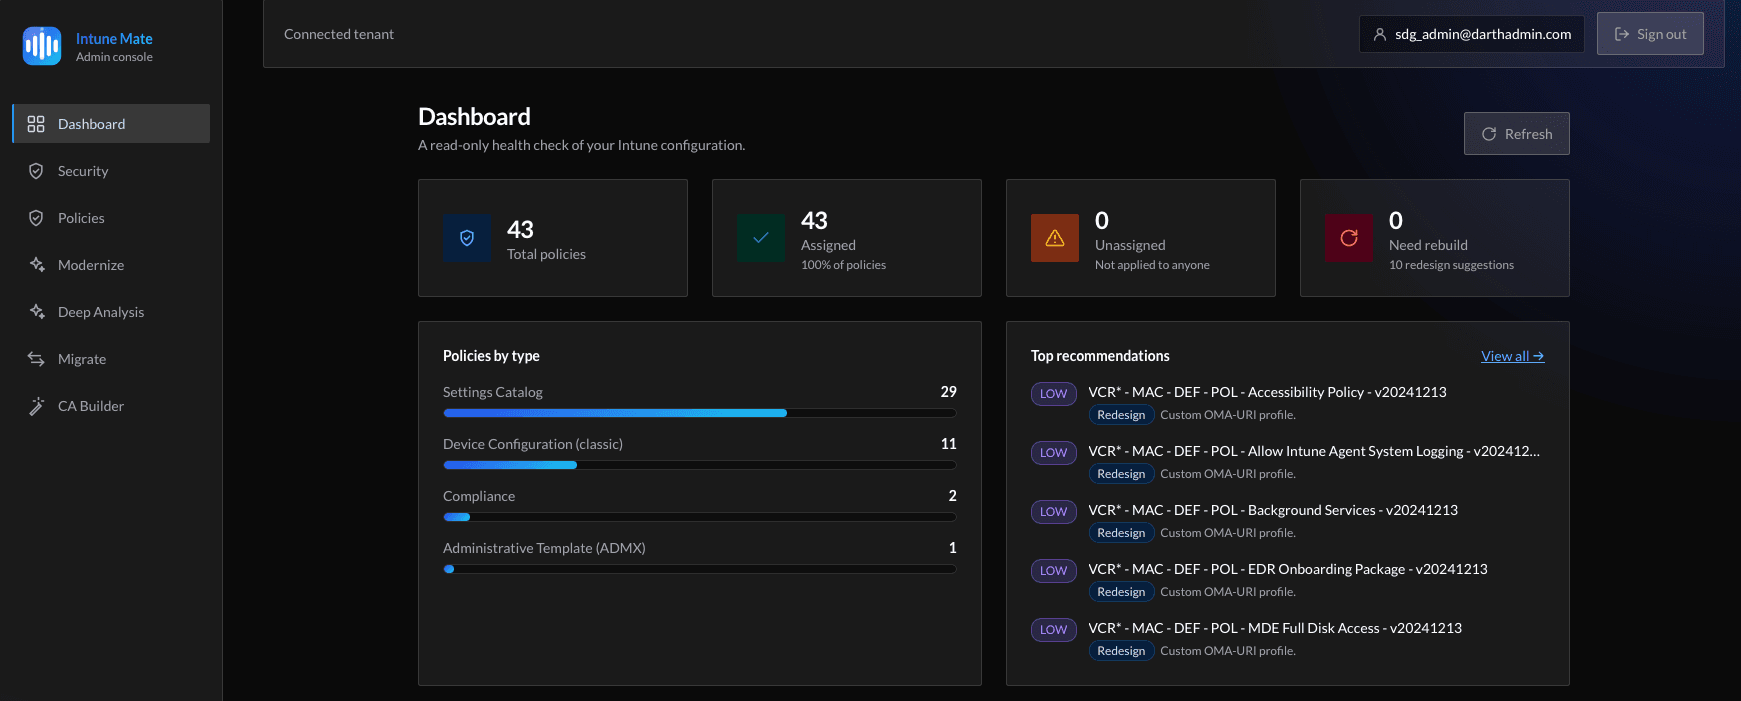Open the Security page
The width and height of the screenshot is (1741, 701).
coord(111,171)
